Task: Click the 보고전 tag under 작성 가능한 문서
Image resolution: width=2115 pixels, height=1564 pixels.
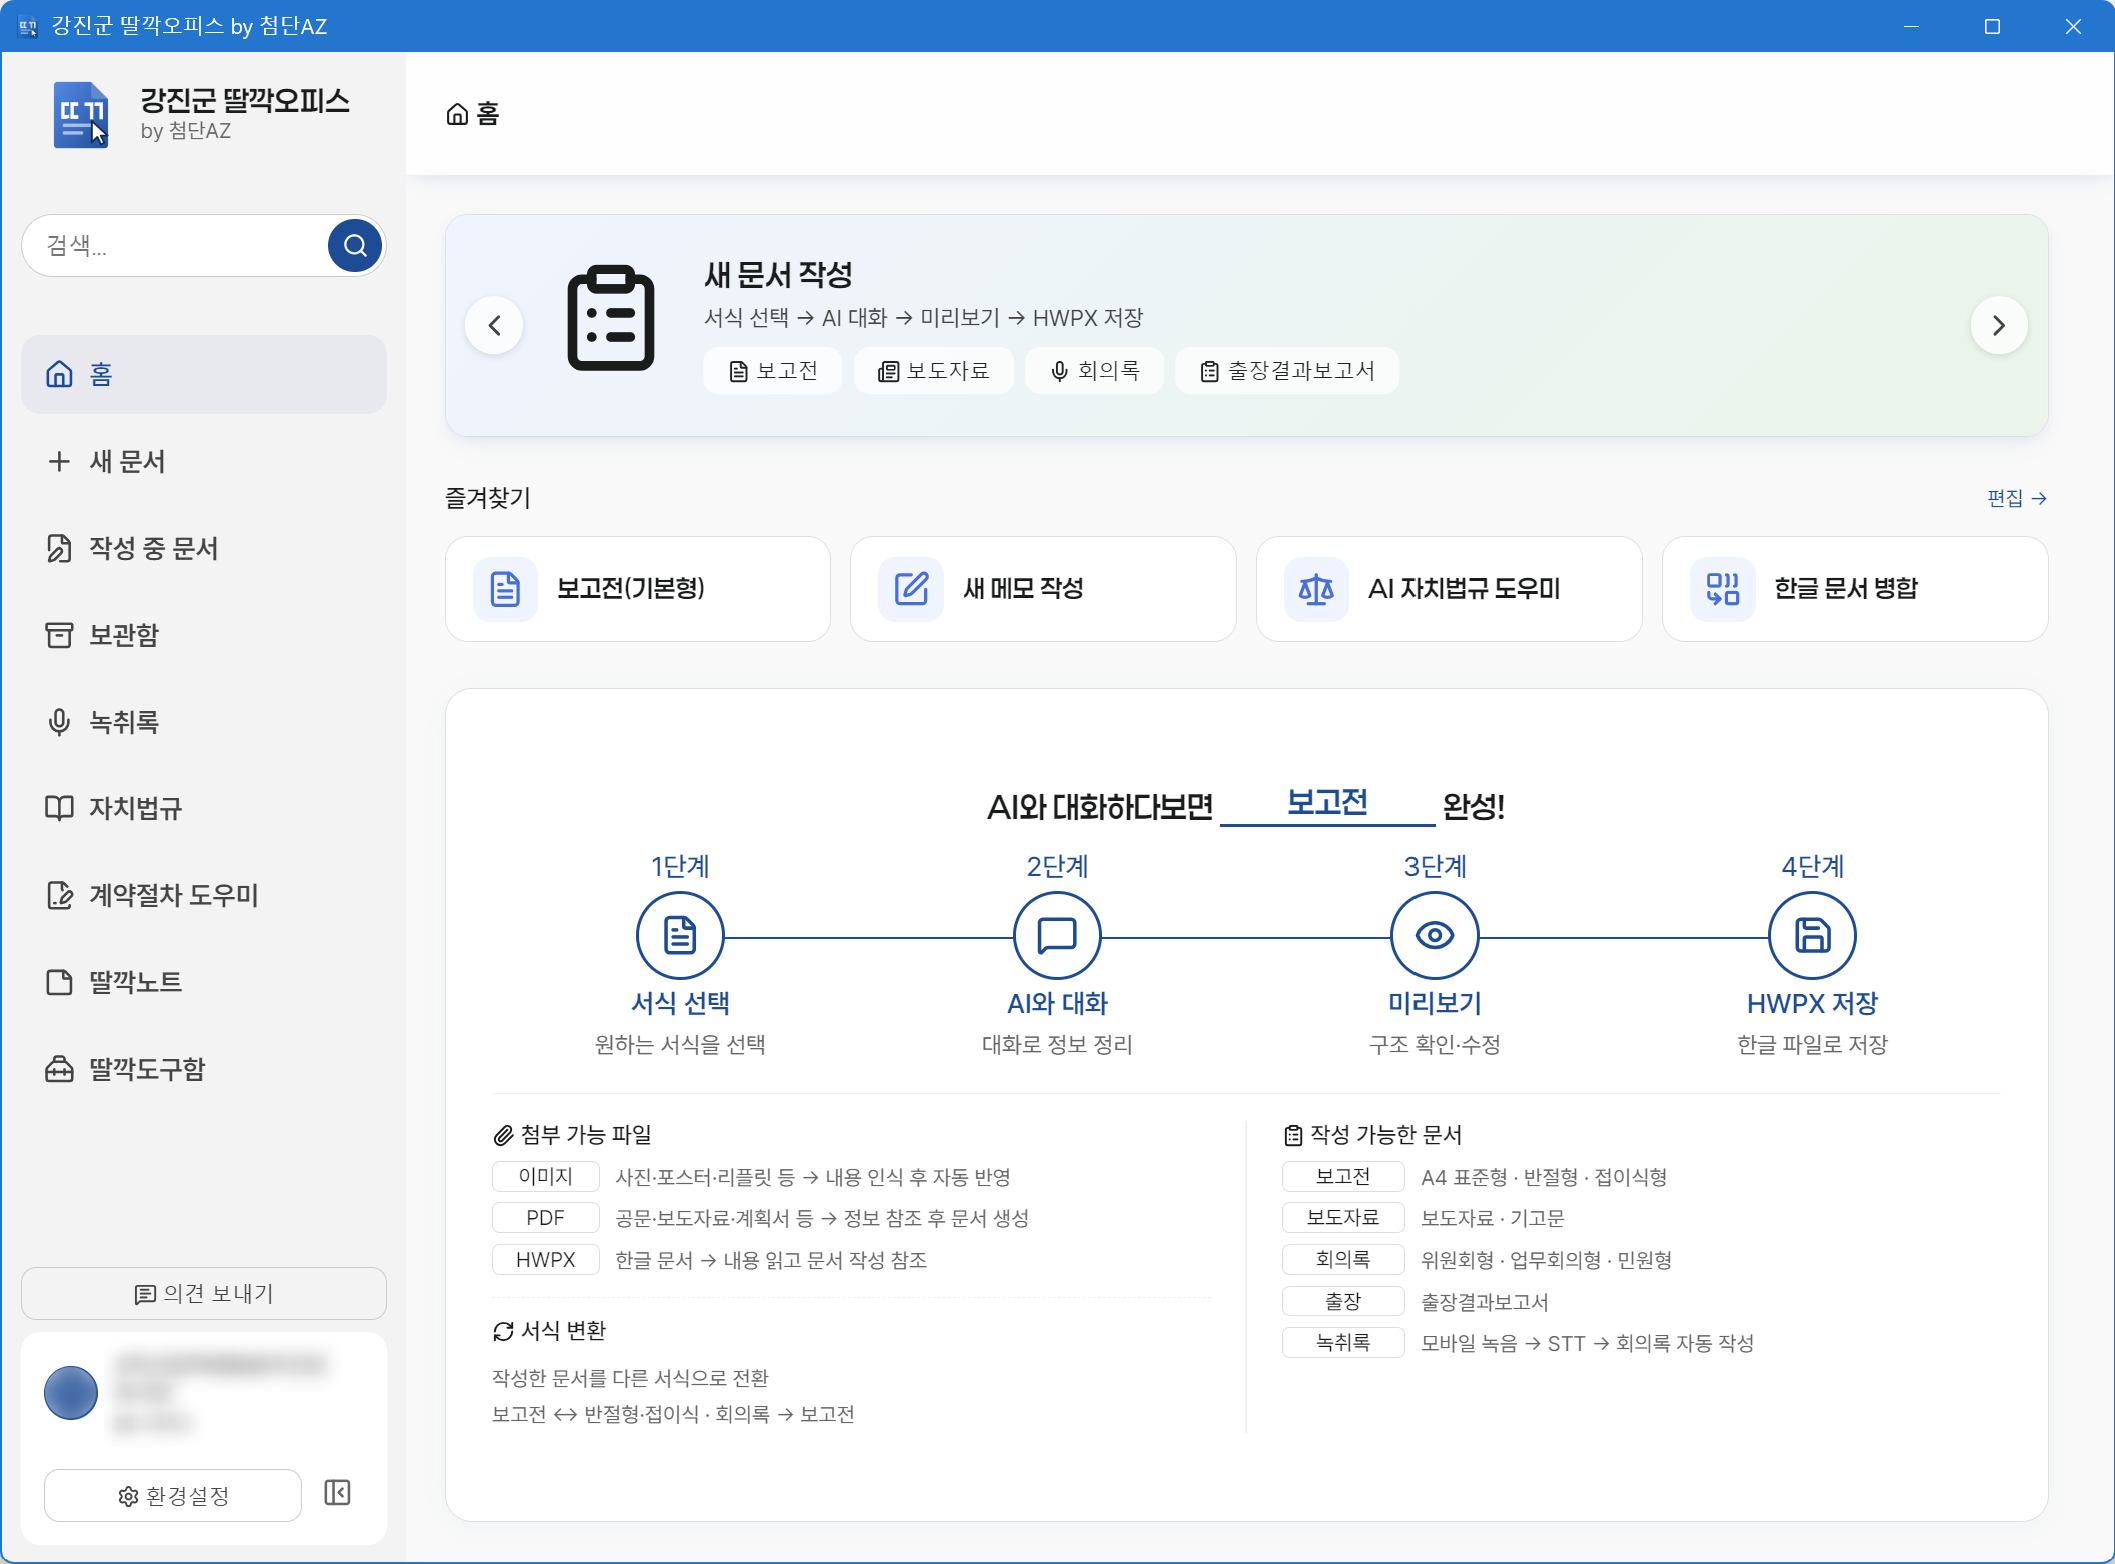Action: (x=1343, y=1177)
